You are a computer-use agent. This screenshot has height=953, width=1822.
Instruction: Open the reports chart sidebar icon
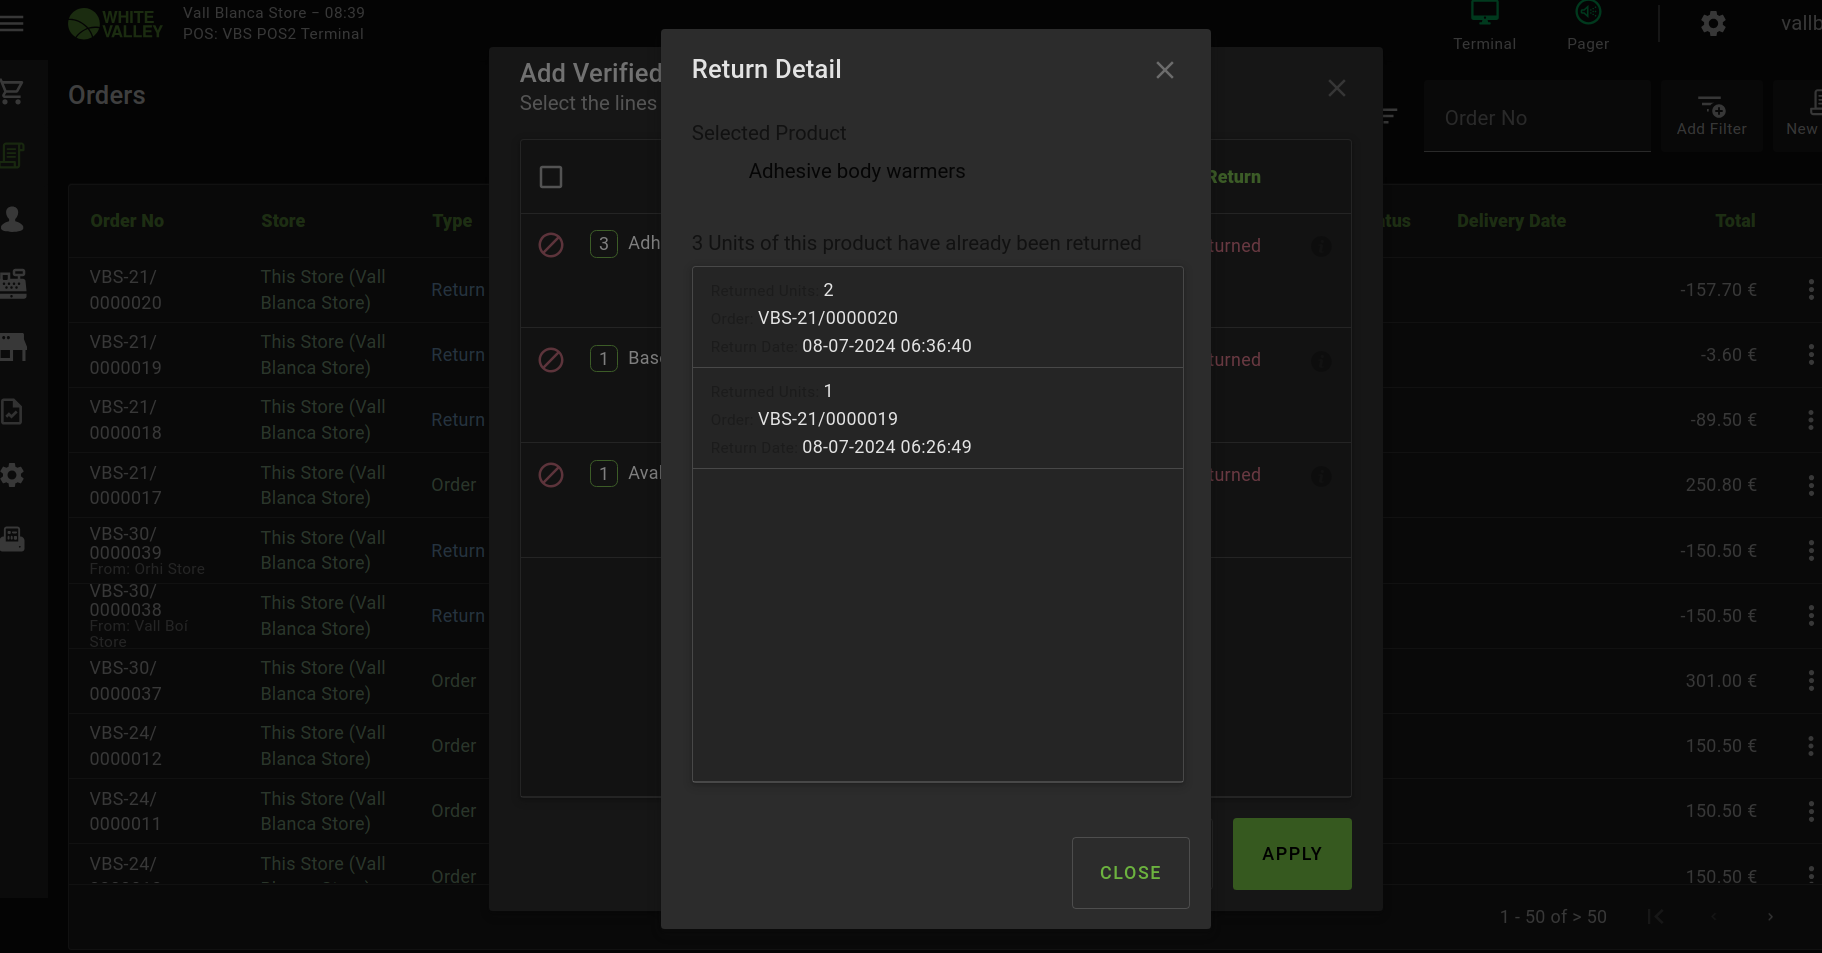(x=12, y=411)
